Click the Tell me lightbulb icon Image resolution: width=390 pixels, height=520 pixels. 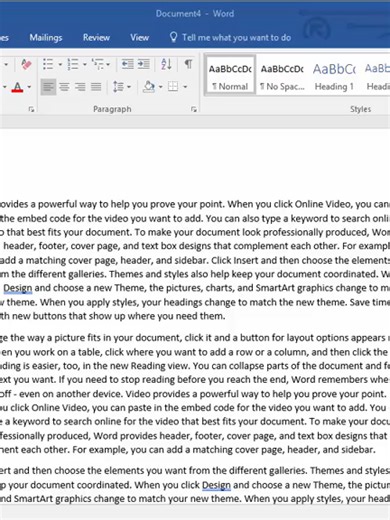(173, 37)
